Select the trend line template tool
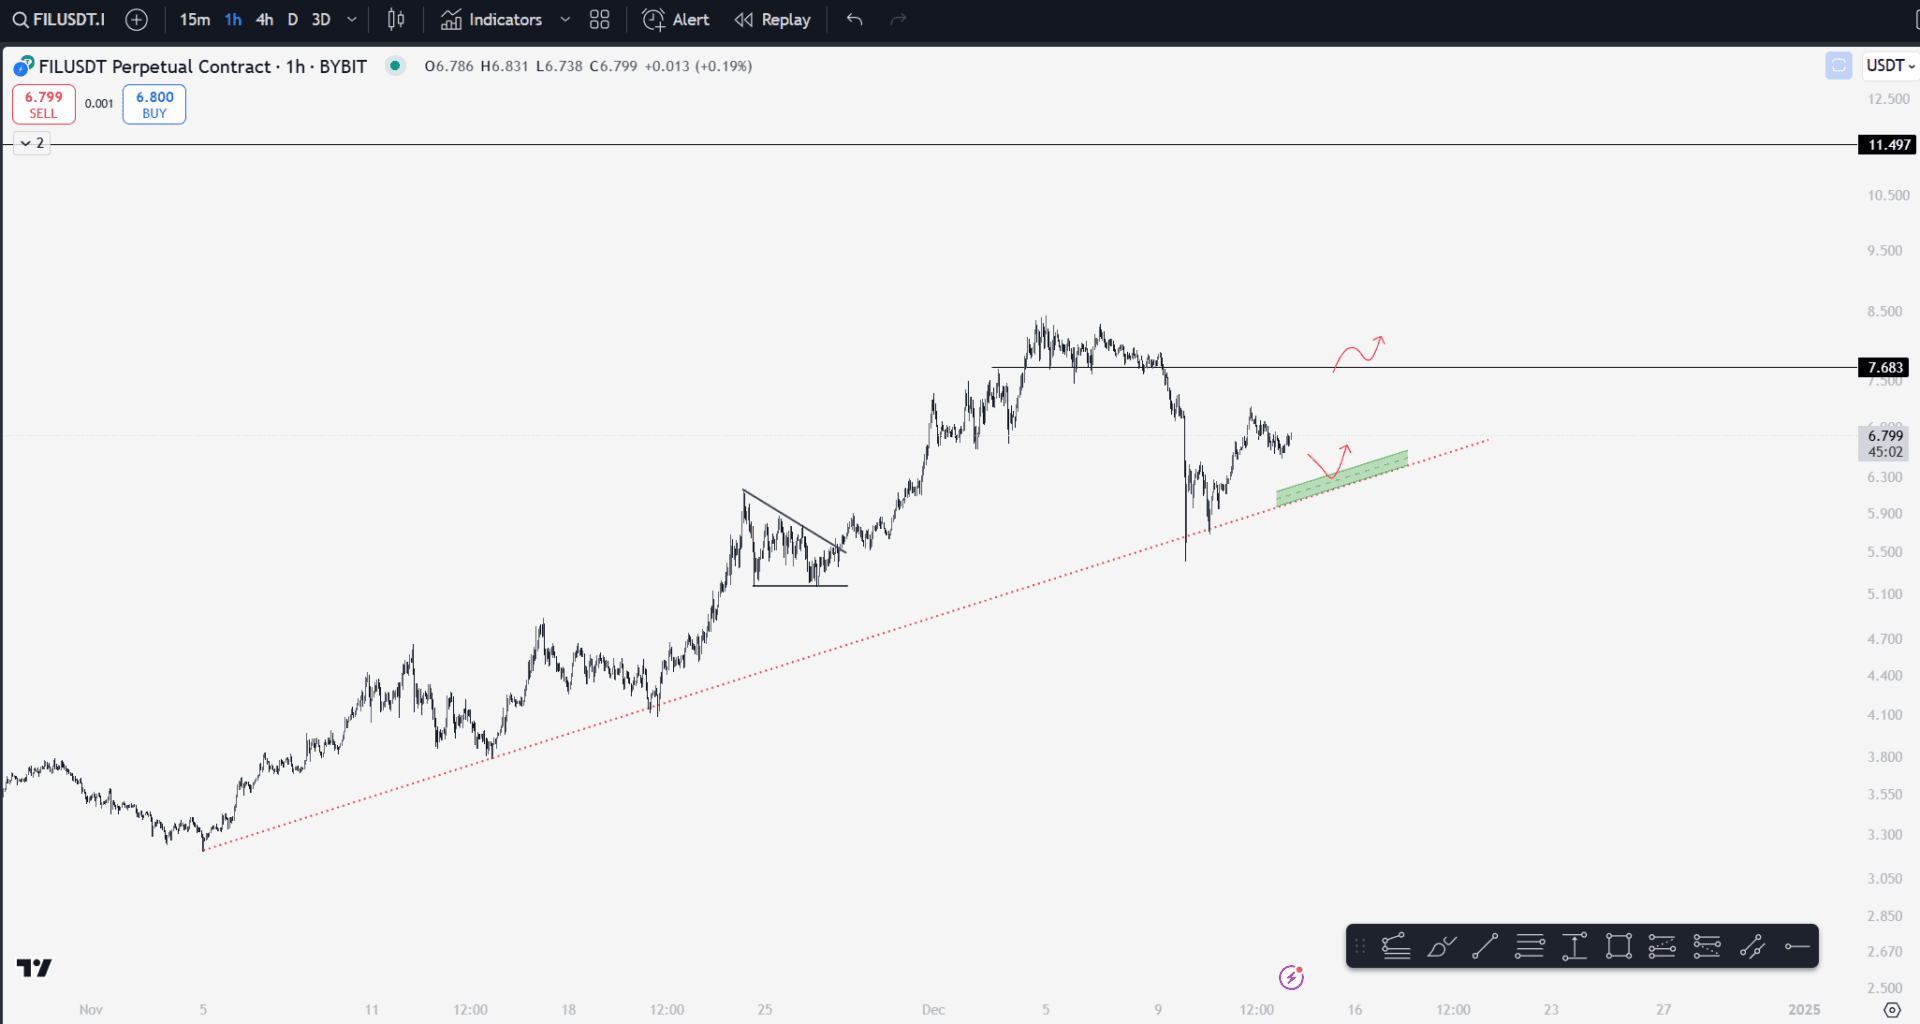Viewport: 1920px width, 1024px height. click(1396, 946)
